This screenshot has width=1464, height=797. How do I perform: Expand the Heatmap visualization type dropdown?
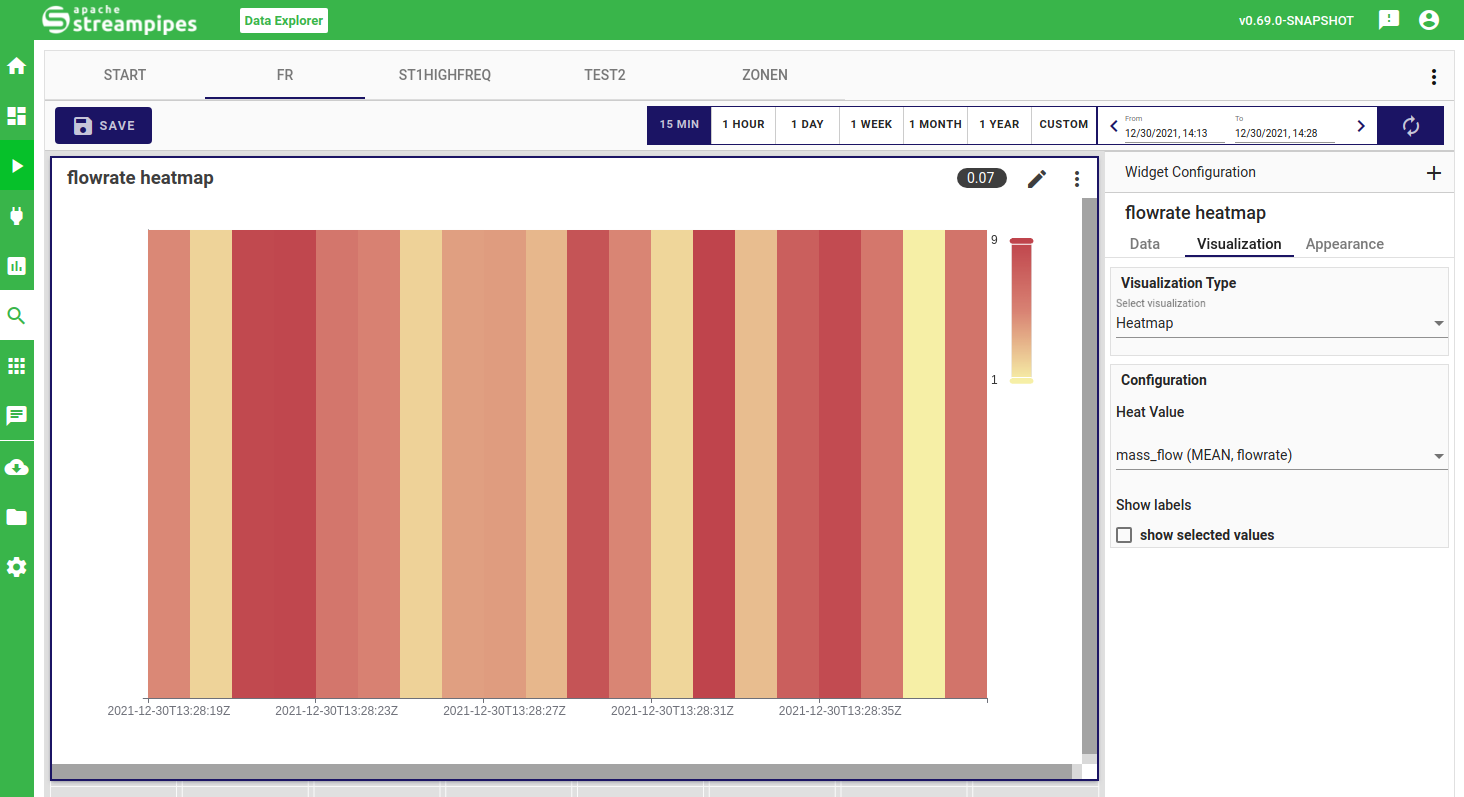1281,323
